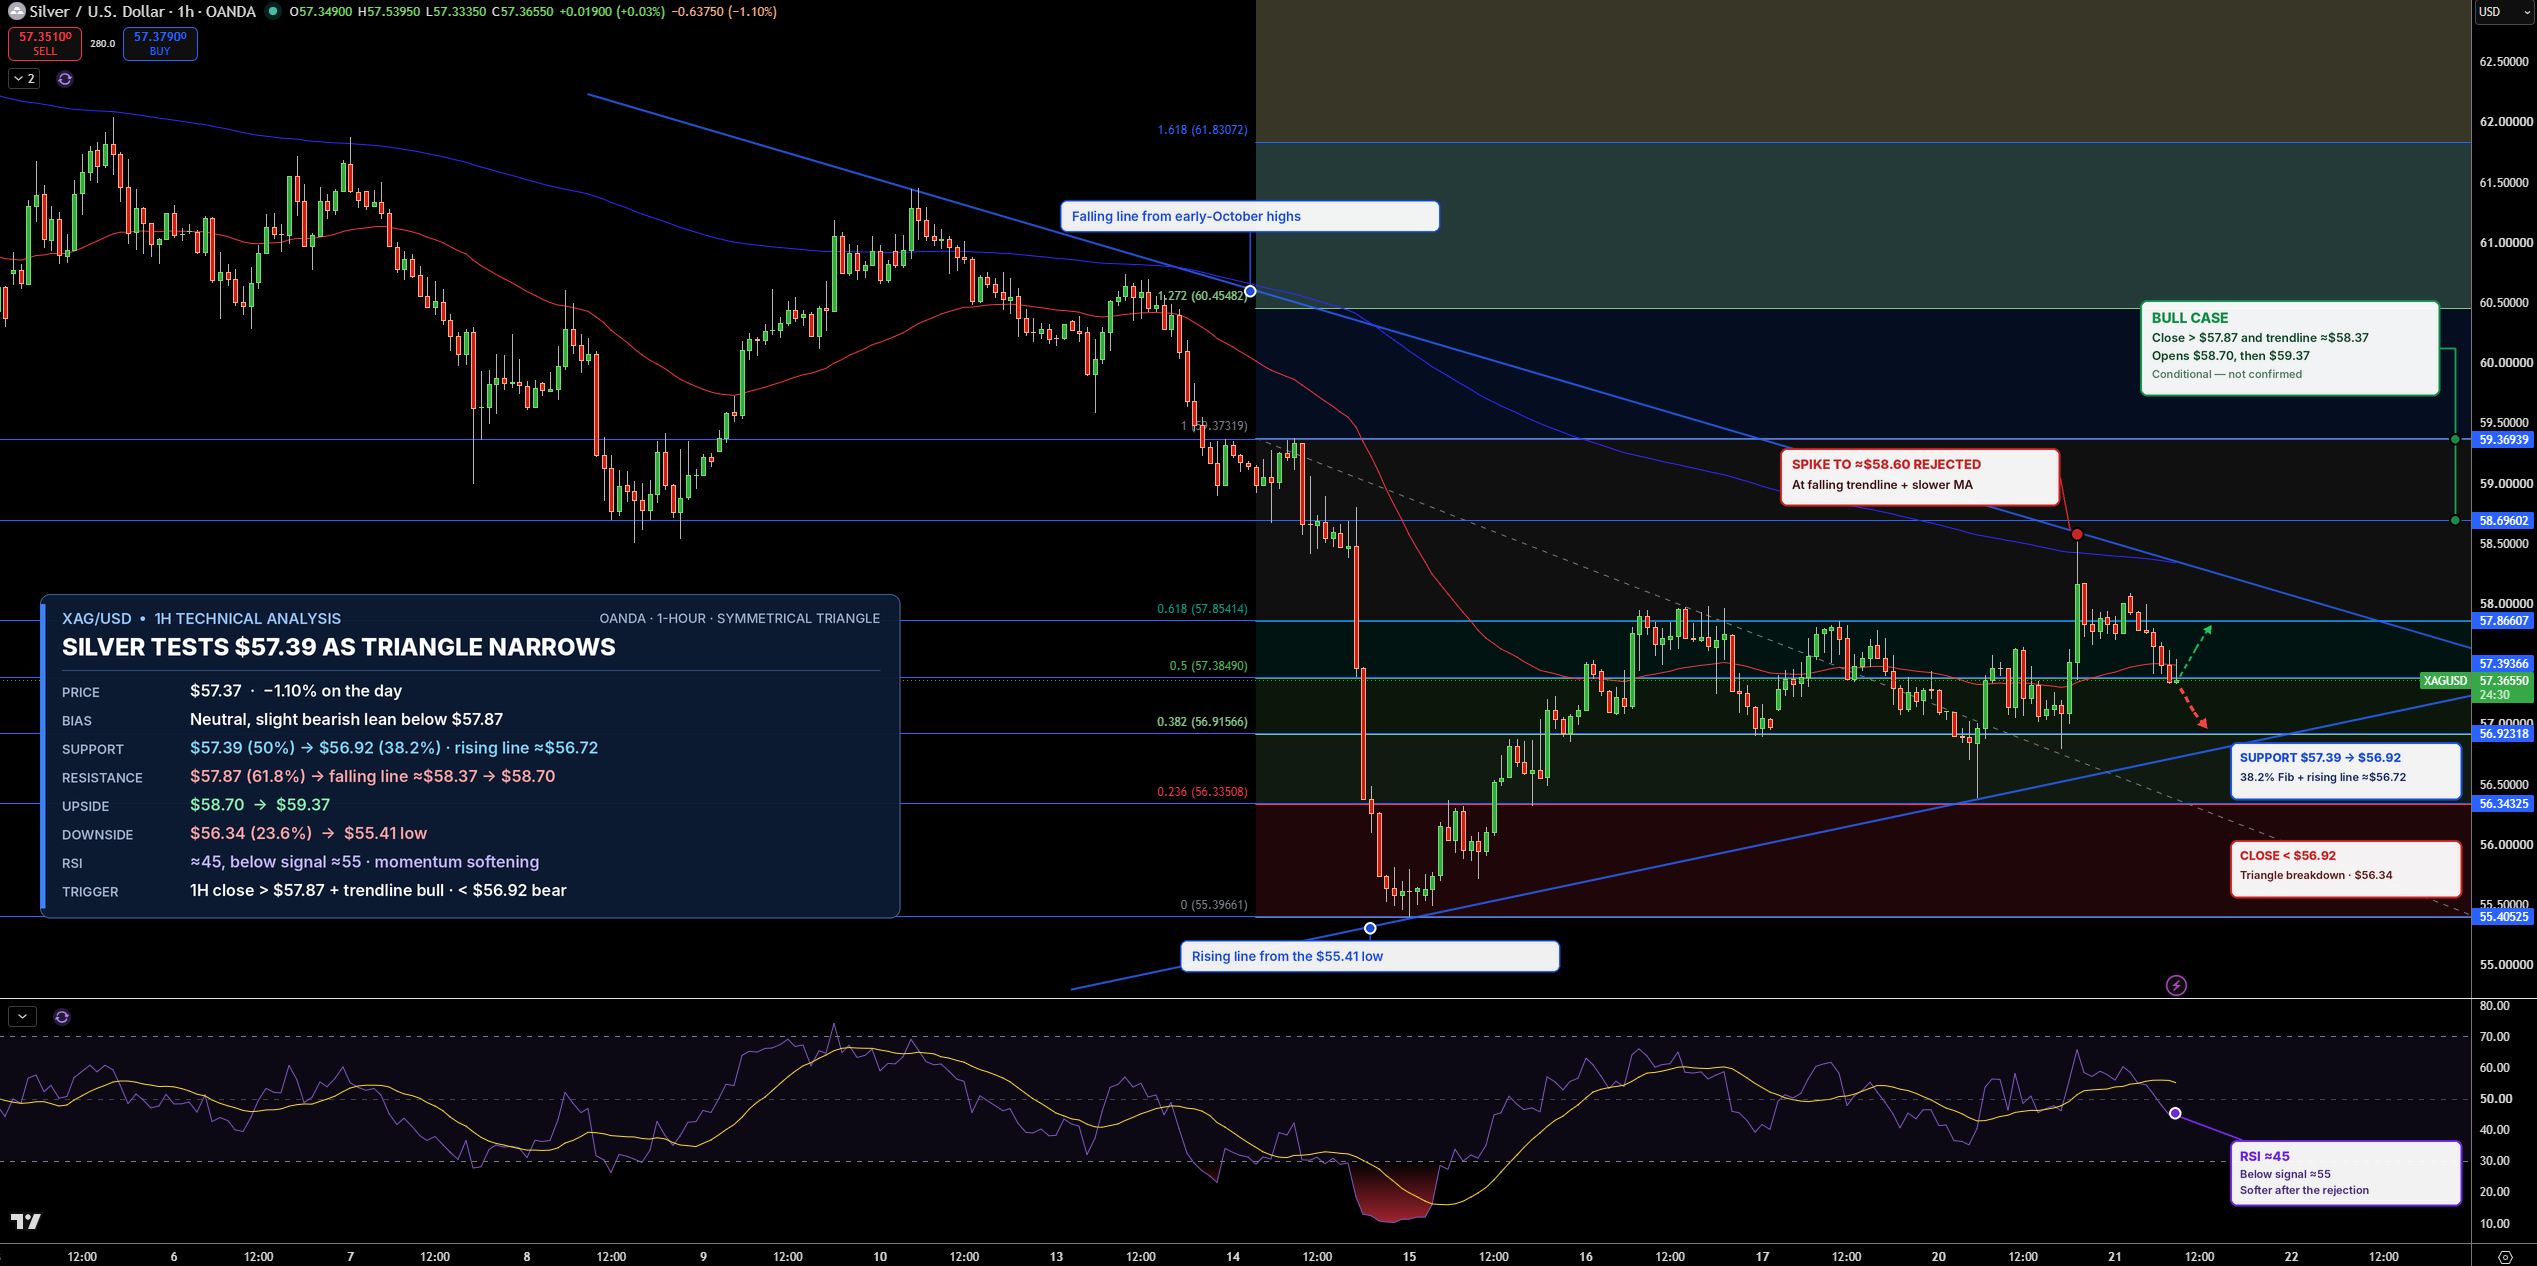
Task: Click the 0.618 (57.85414) Fibonacci level label
Action: click(1202, 609)
